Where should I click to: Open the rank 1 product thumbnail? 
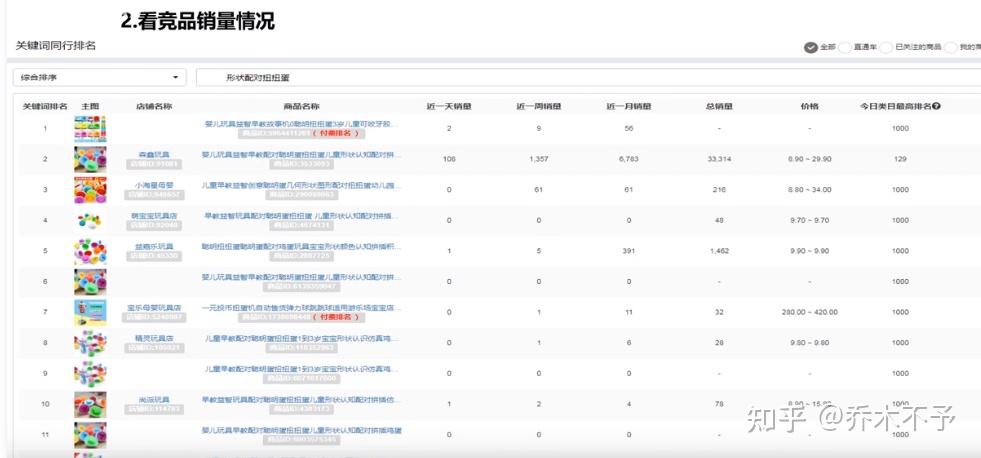(90, 129)
